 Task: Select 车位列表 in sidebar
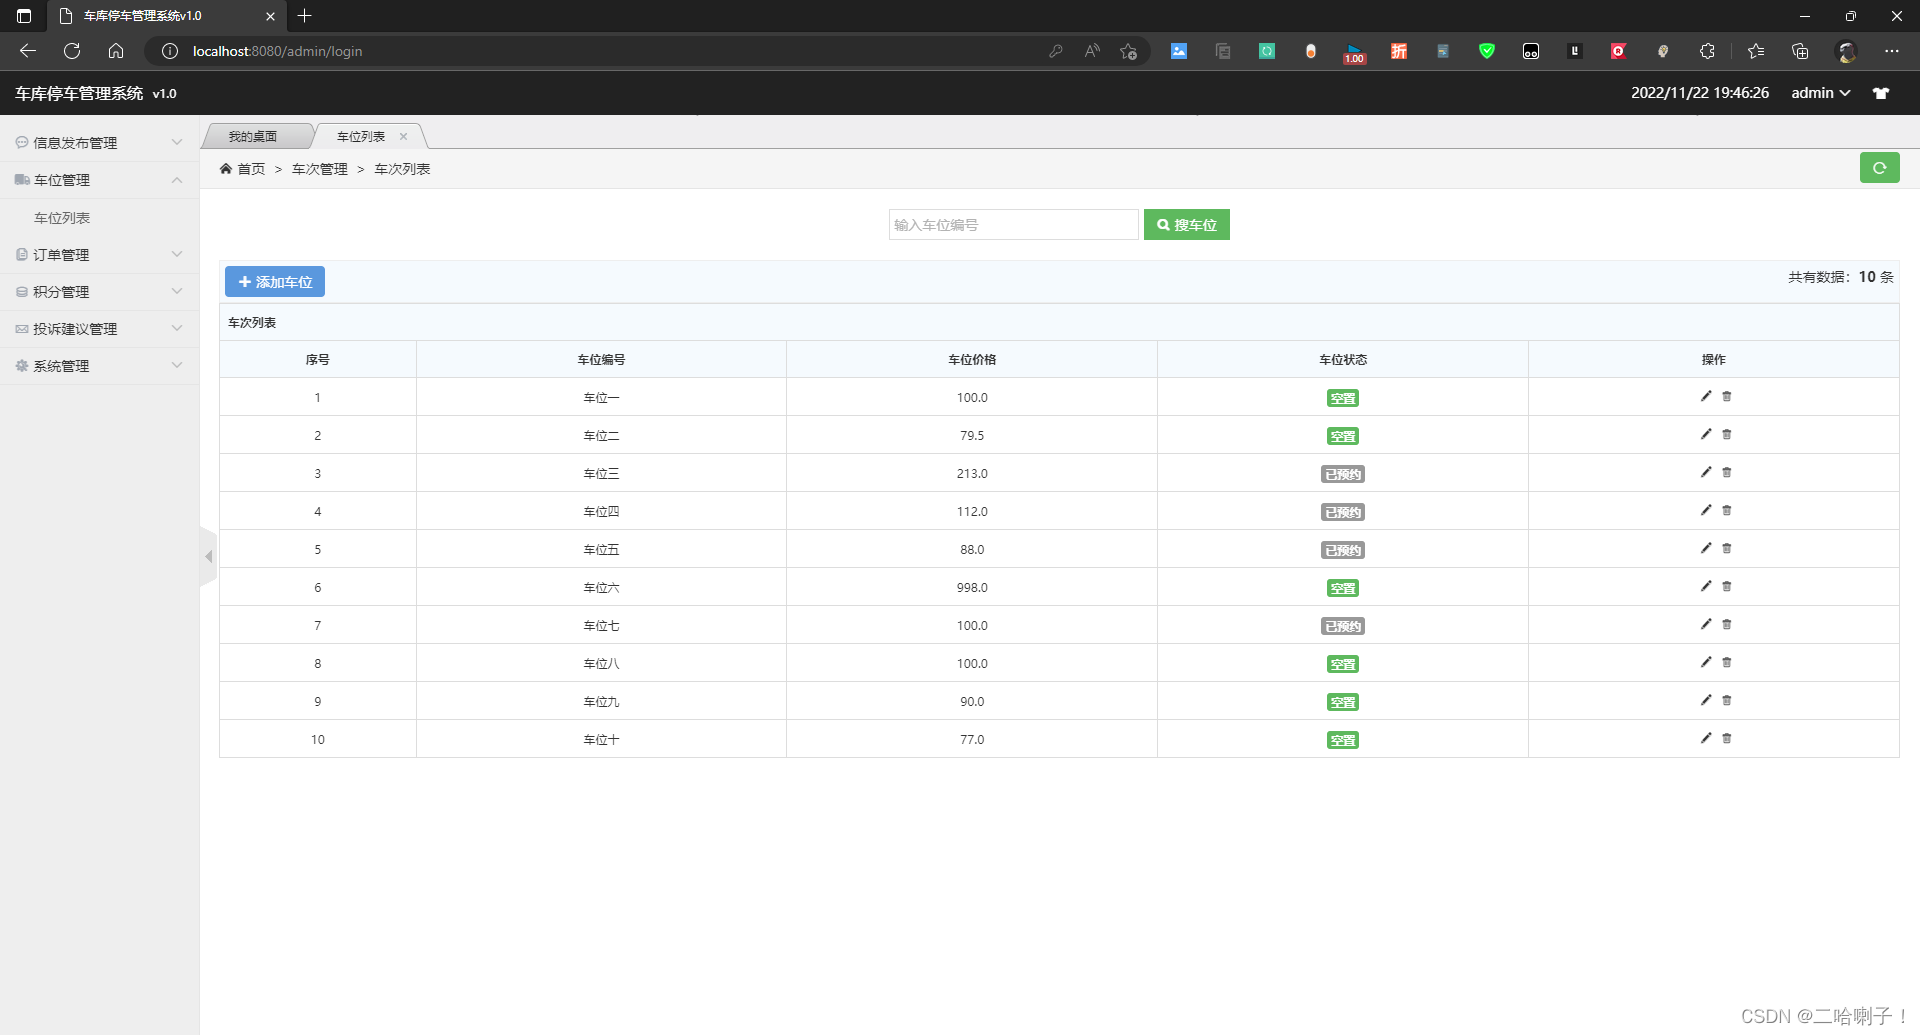[62, 218]
